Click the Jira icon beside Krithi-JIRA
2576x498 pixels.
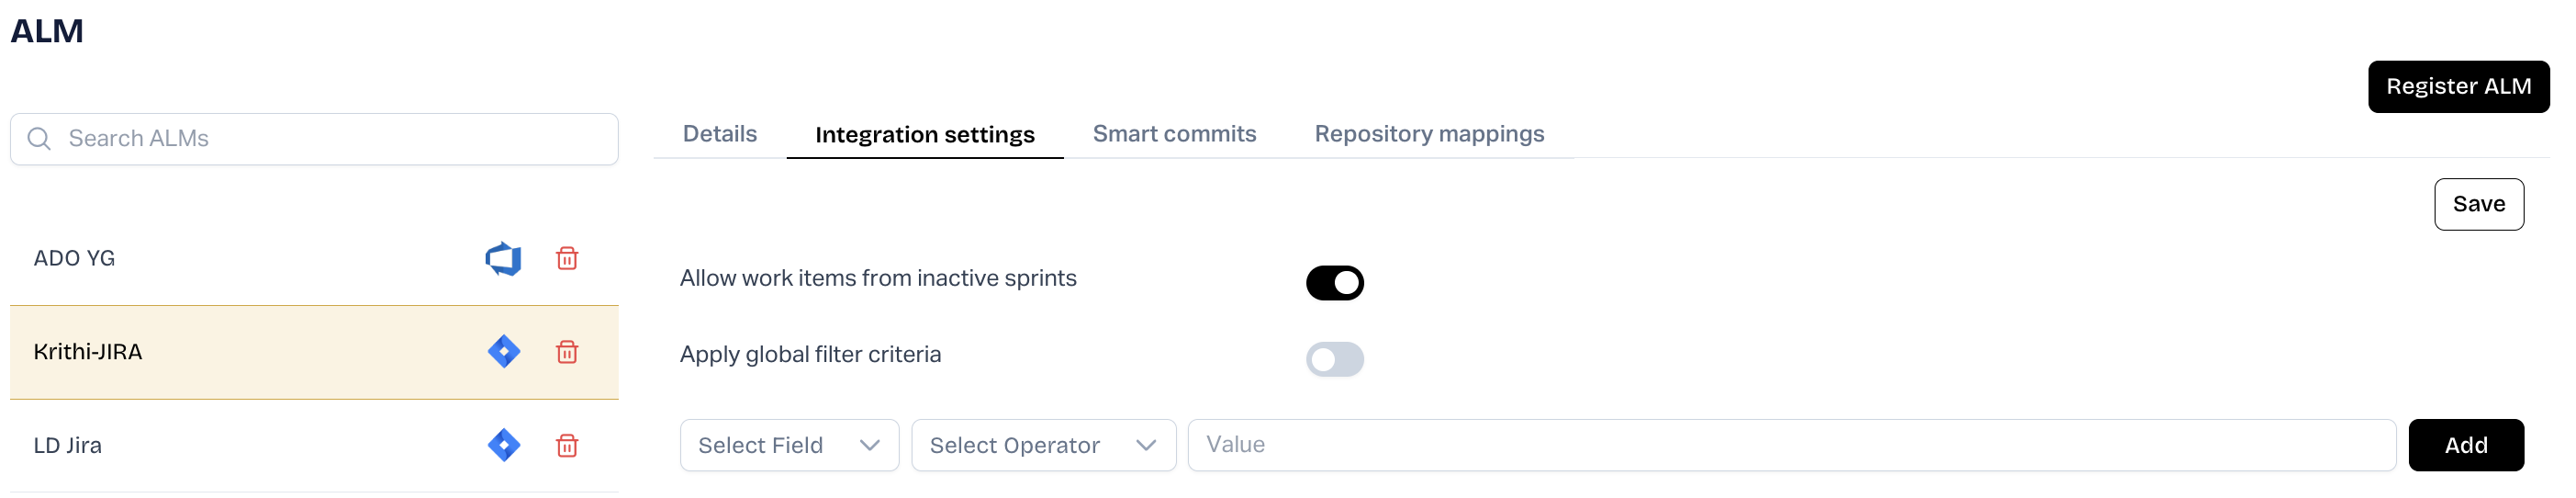[503, 352]
